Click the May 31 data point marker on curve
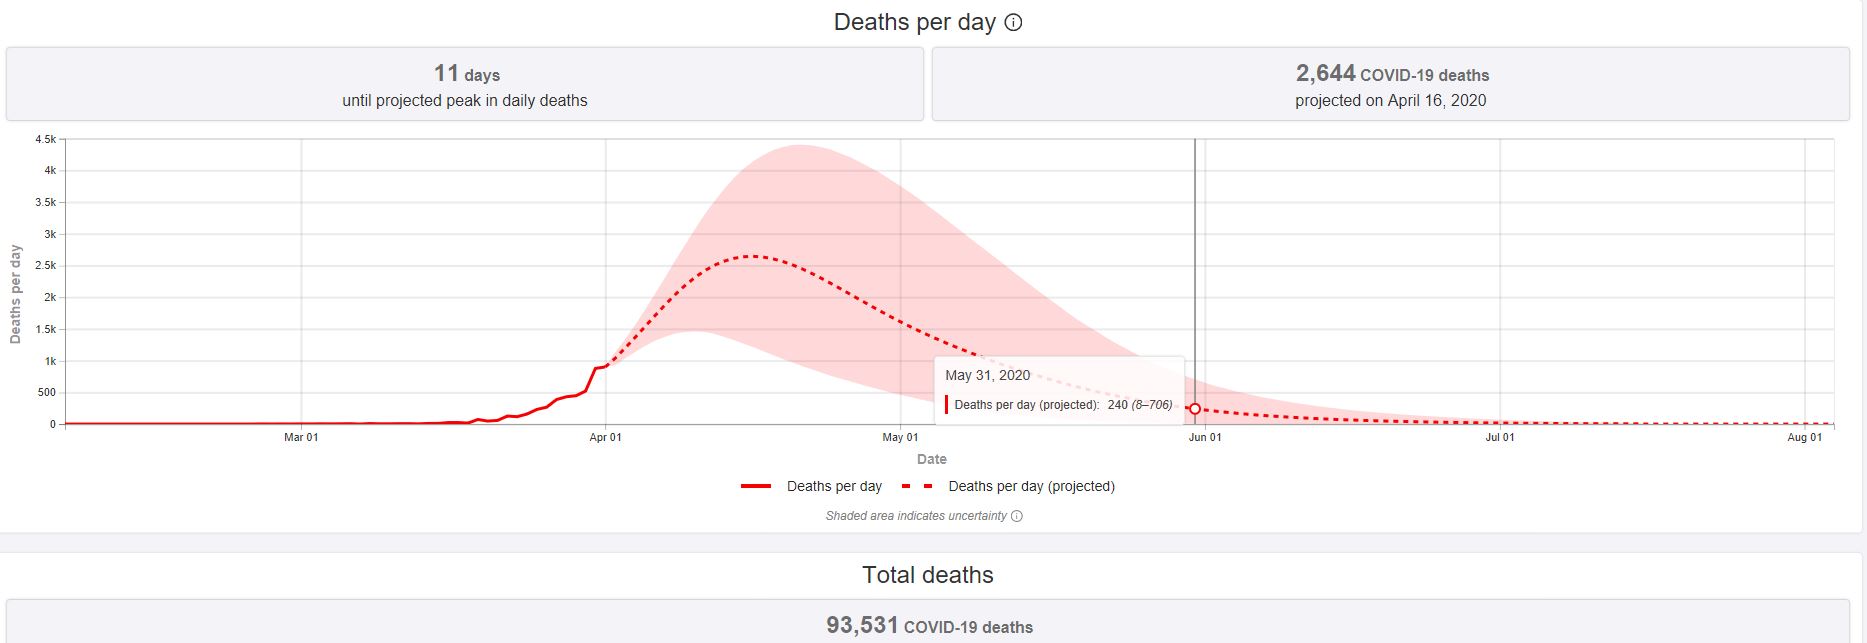Viewport: 1867px width, 643px height. tap(1195, 409)
